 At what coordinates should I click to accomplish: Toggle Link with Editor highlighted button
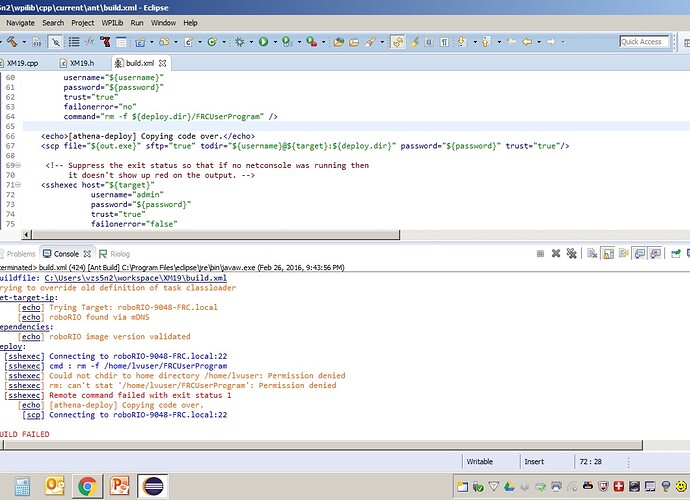tap(397, 42)
